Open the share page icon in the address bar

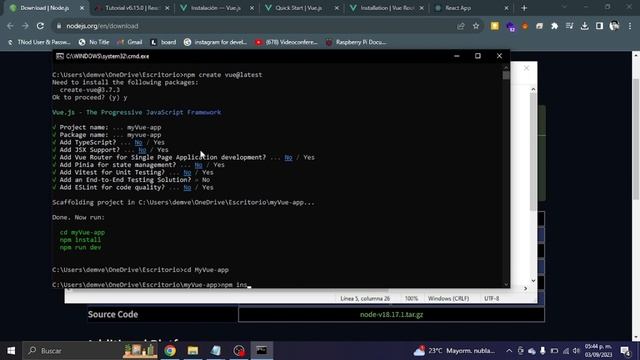(x=461, y=26)
